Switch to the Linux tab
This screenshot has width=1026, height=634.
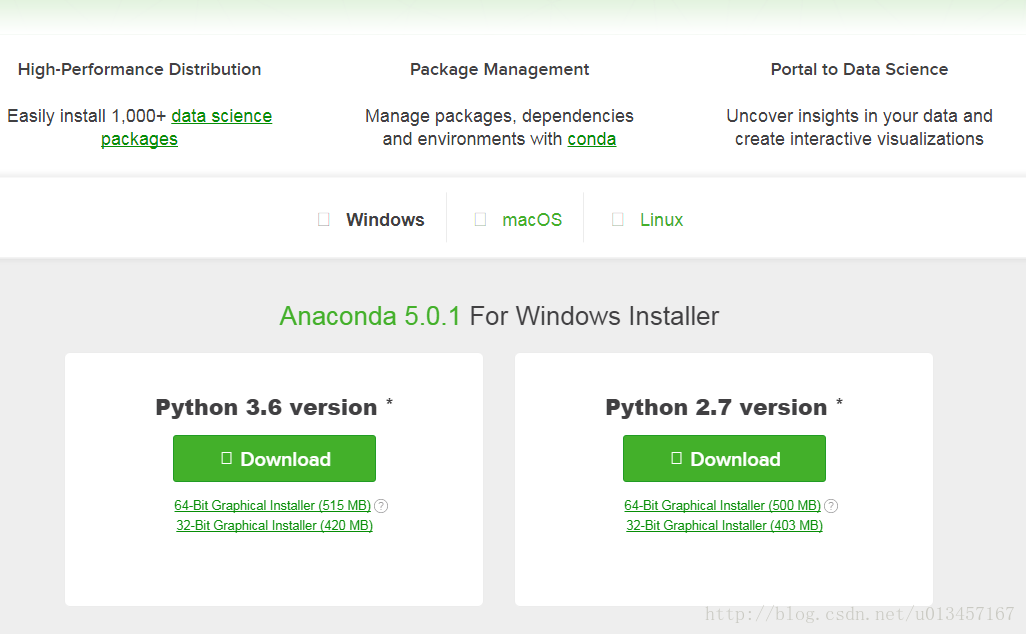click(661, 220)
